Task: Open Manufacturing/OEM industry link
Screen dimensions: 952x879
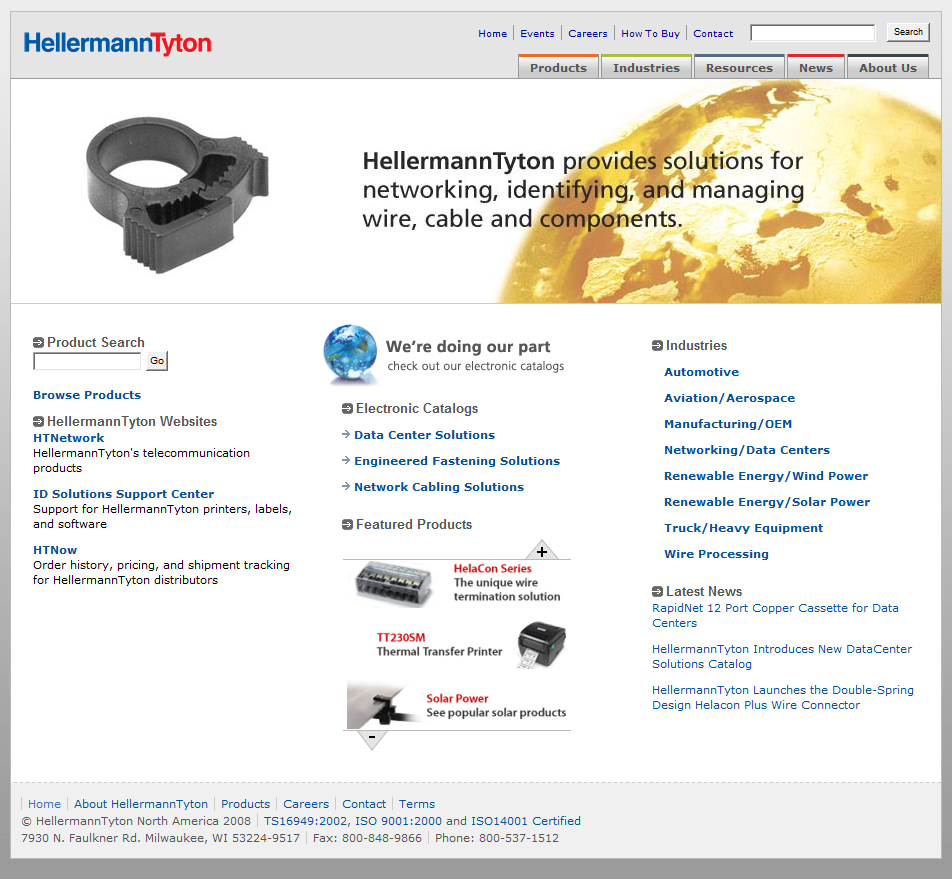Action: (728, 424)
